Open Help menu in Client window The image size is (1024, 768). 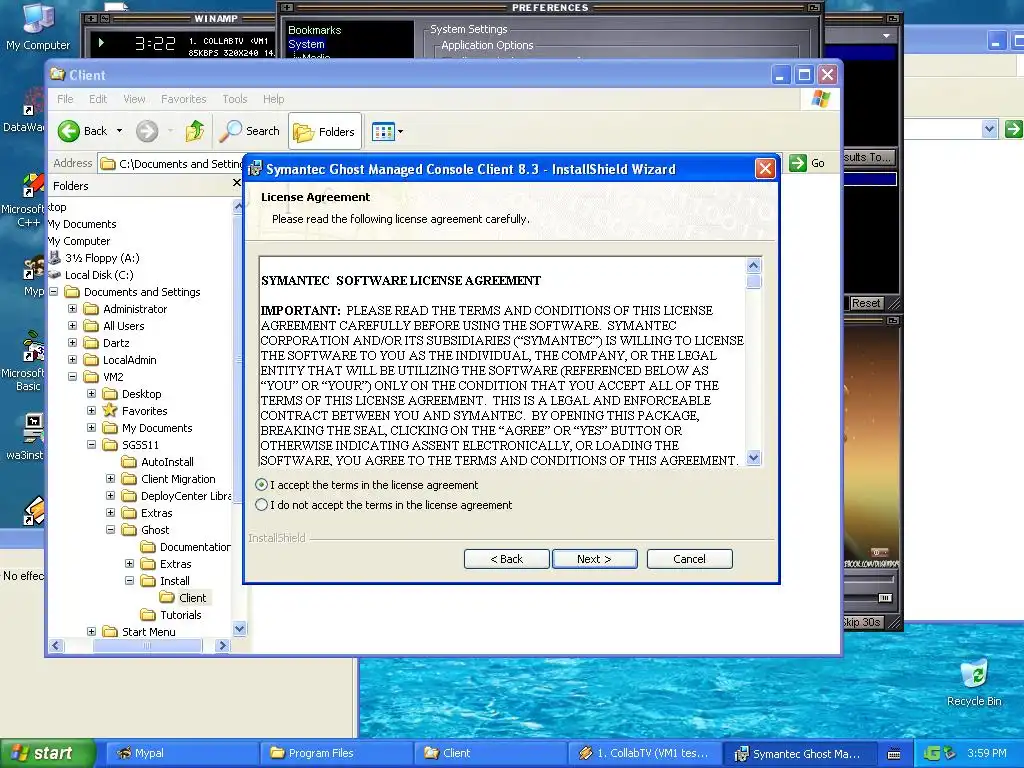(274, 99)
